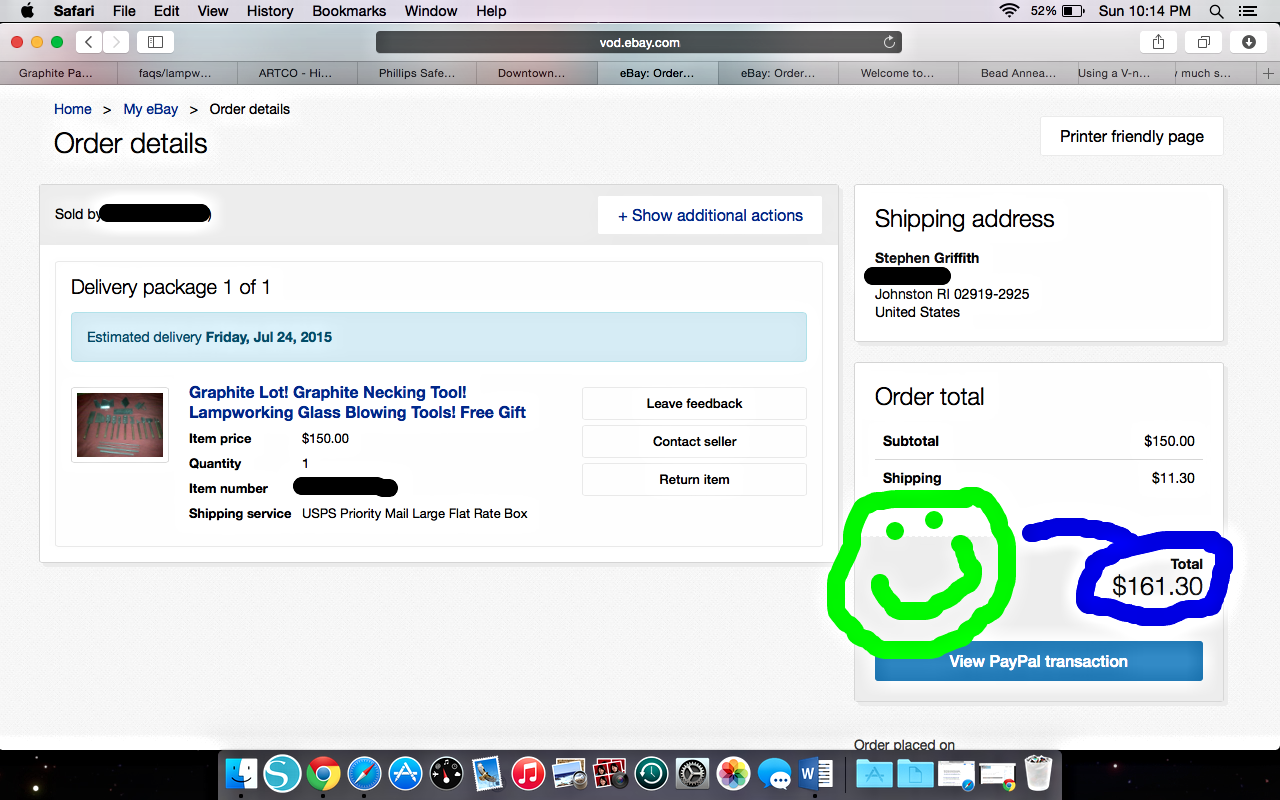Viewport: 1280px width, 800px height.
Task: Switch to the Bead Annea... tab
Action: click(x=1017, y=73)
